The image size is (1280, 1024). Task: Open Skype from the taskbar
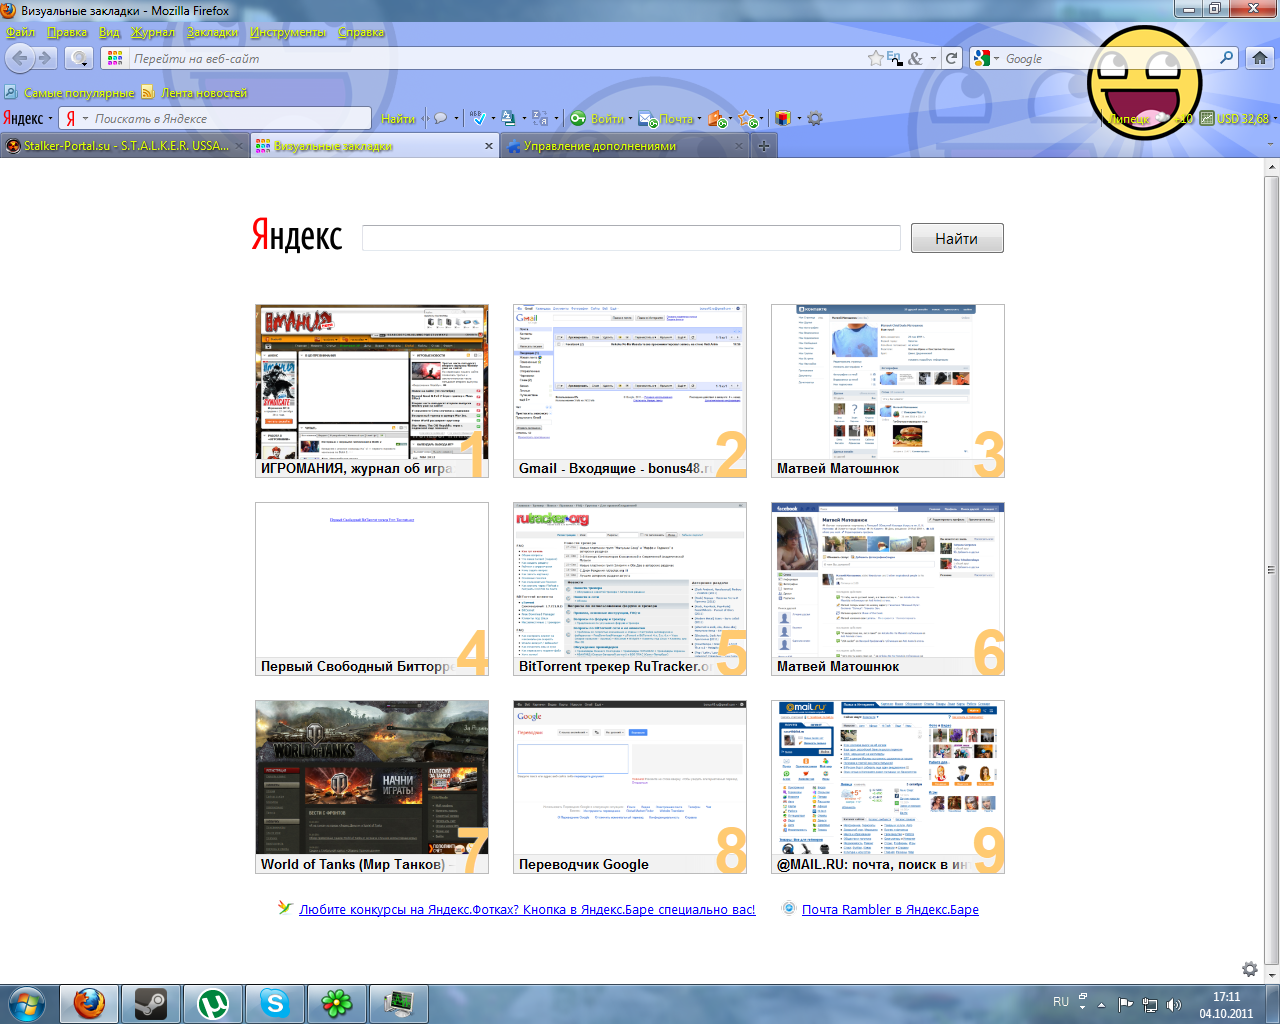click(x=275, y=1003)
